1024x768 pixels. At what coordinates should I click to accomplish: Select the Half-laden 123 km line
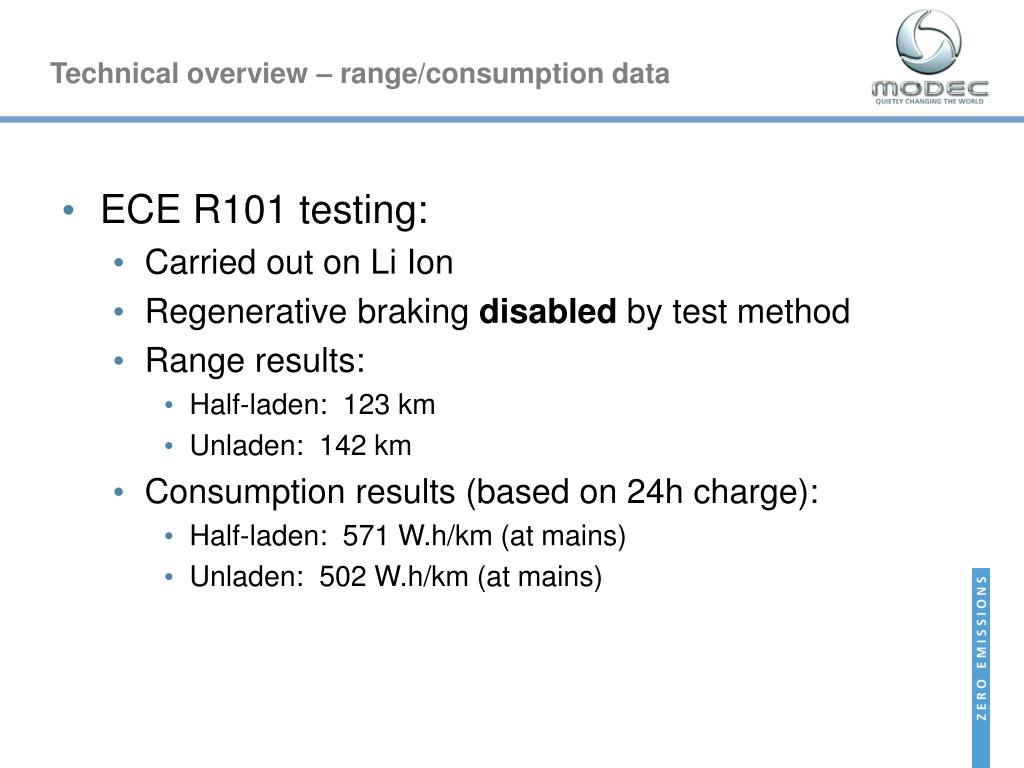click(x=312, y=405)
